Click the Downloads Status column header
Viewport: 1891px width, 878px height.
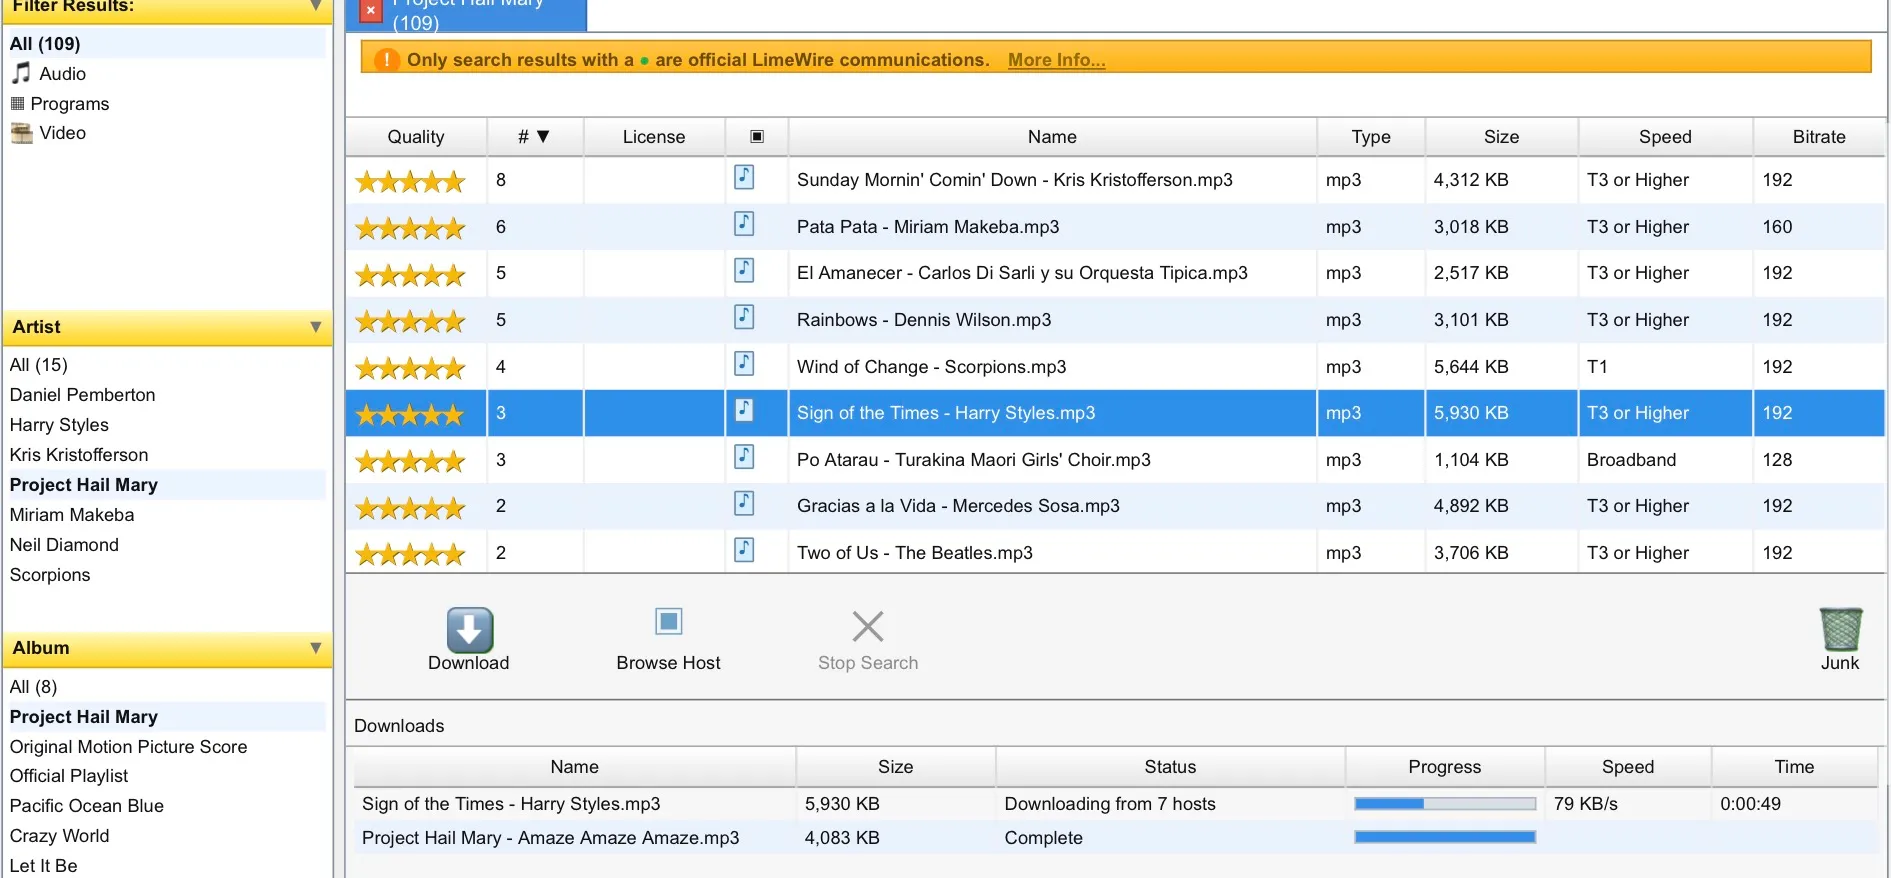(x=1170, y=767)
